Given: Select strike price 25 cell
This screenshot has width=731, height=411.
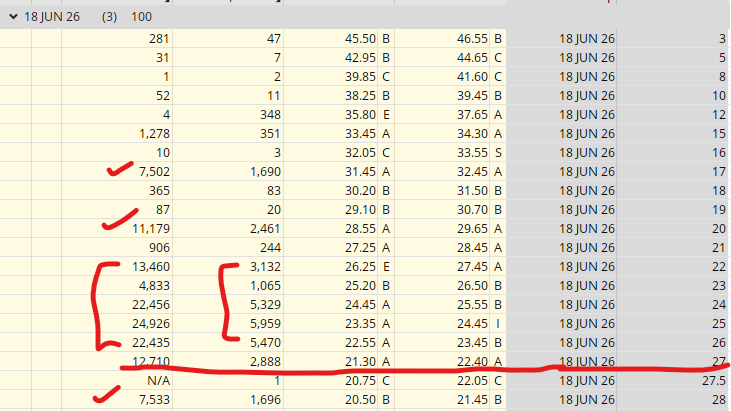Looking at the screenshot, I should (x=719, y=324).
